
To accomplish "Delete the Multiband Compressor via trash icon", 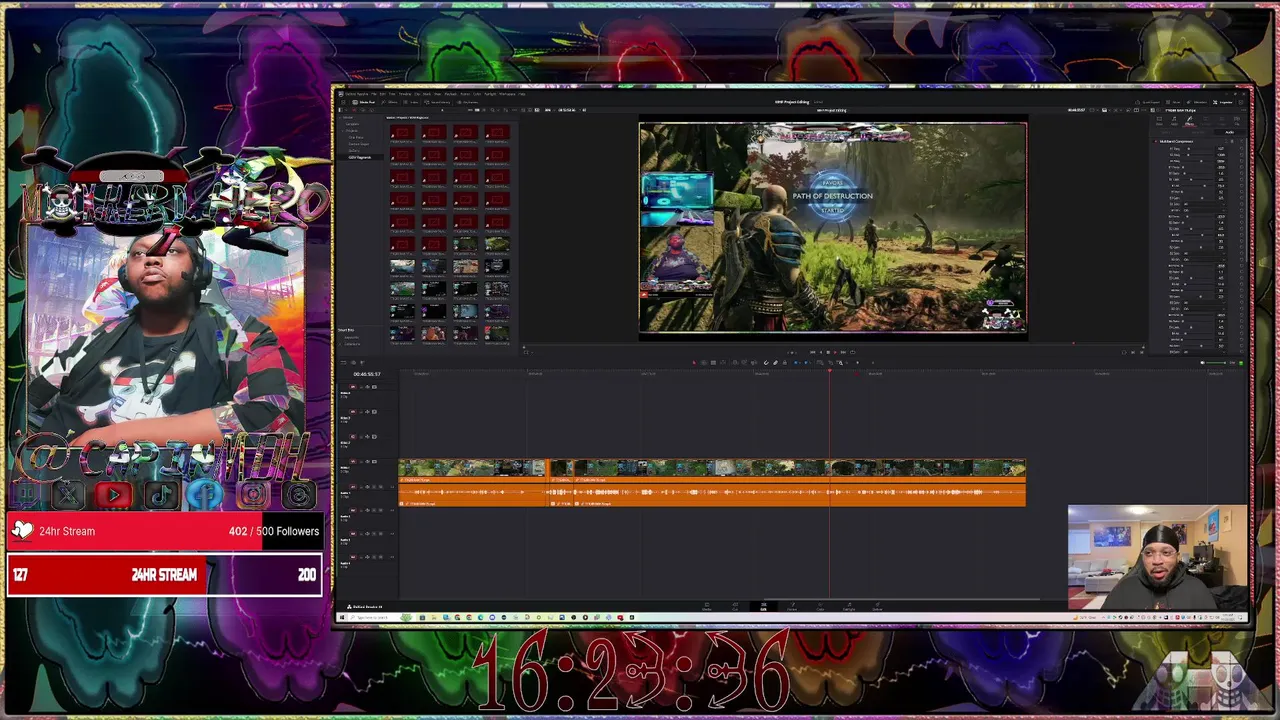I will pyautogui.click(x=1232, y=141).
